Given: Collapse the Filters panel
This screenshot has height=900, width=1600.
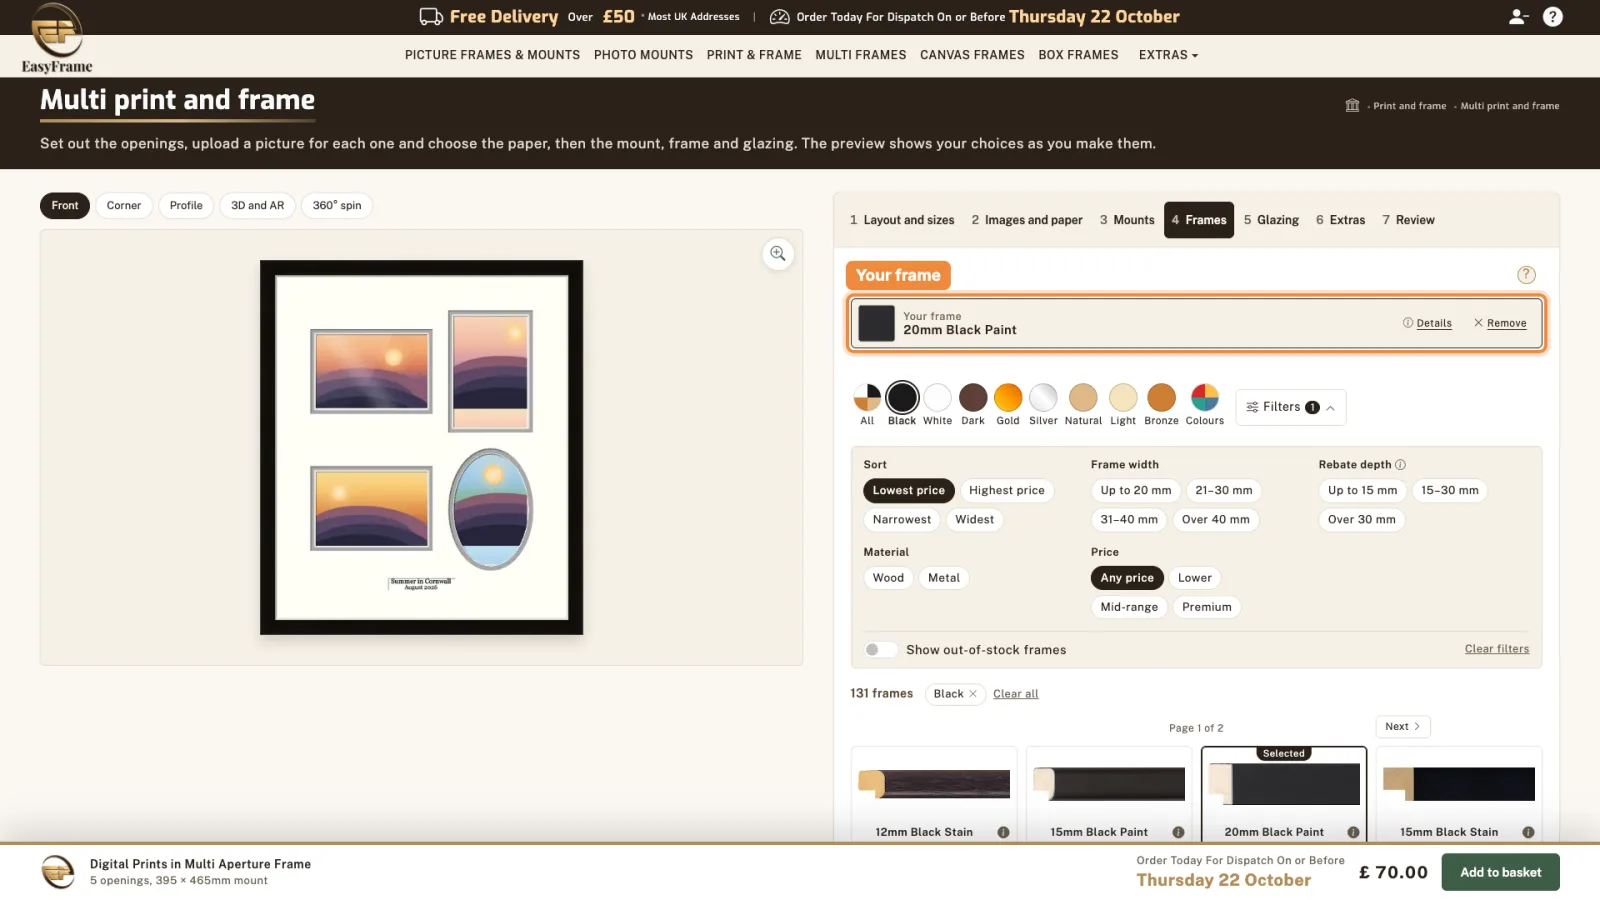Looking at the screenshot, I should (x=1291, y=407).
